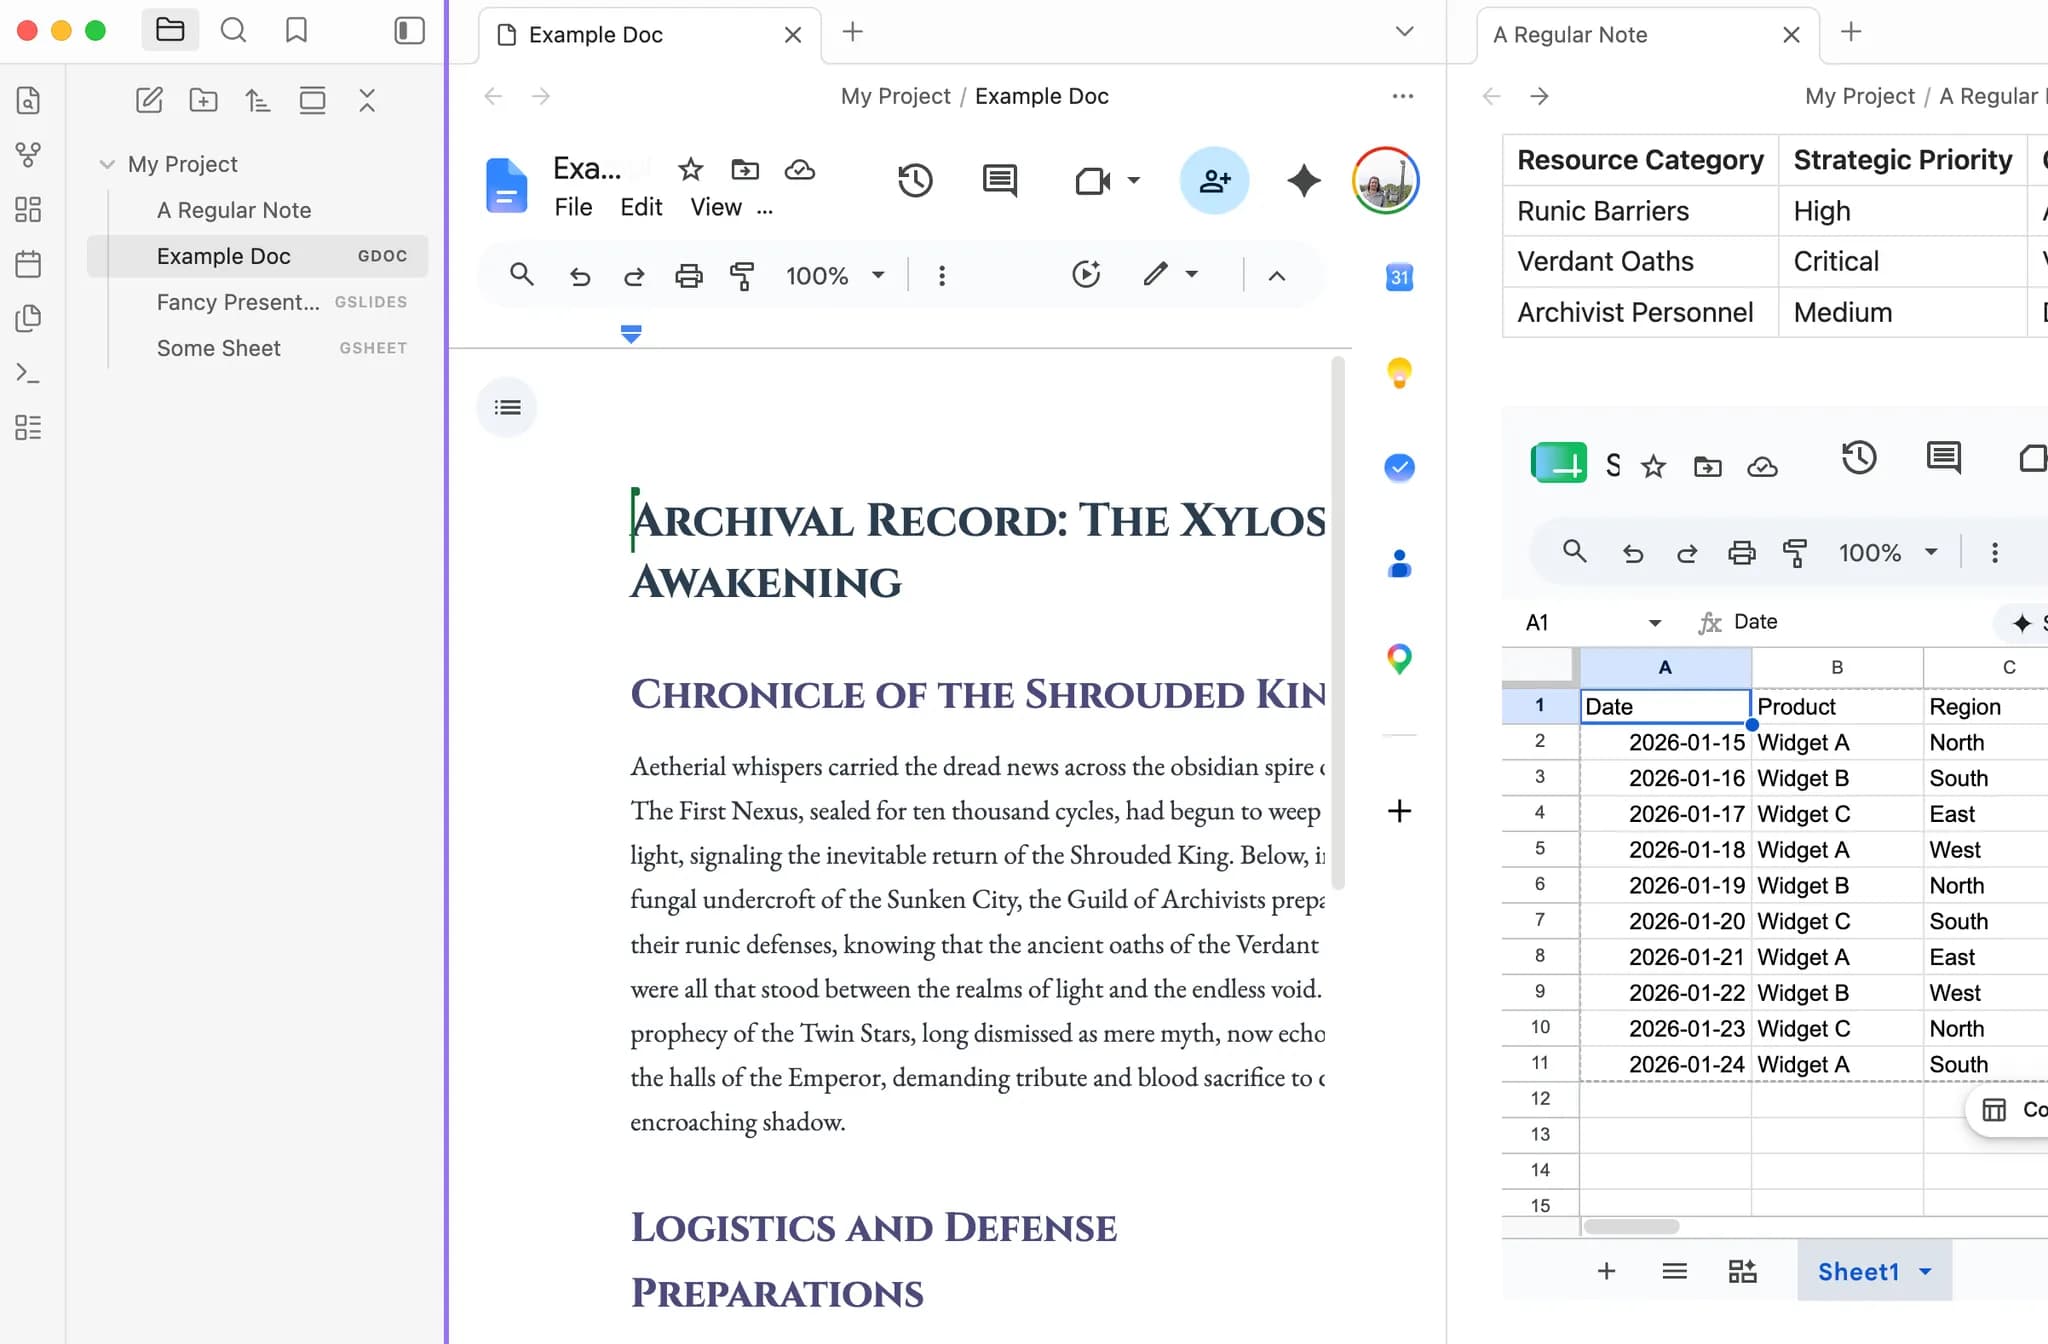Open the Gemini sparkle icon in Docs
This screenshot has width=2048, height=1344.
click(1303, 181)
